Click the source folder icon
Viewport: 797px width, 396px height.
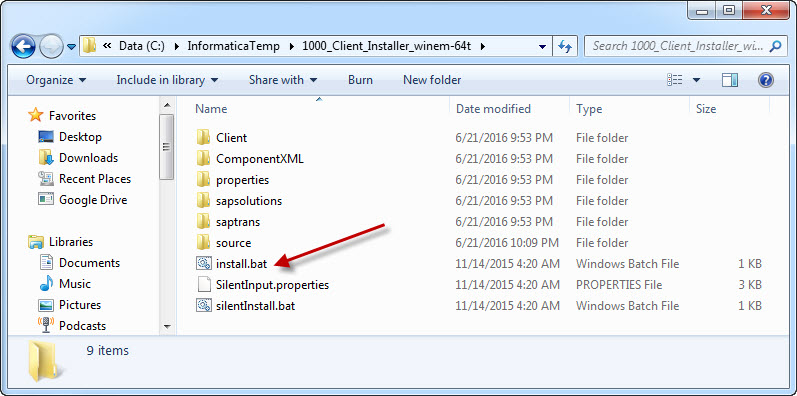[203, 242]
